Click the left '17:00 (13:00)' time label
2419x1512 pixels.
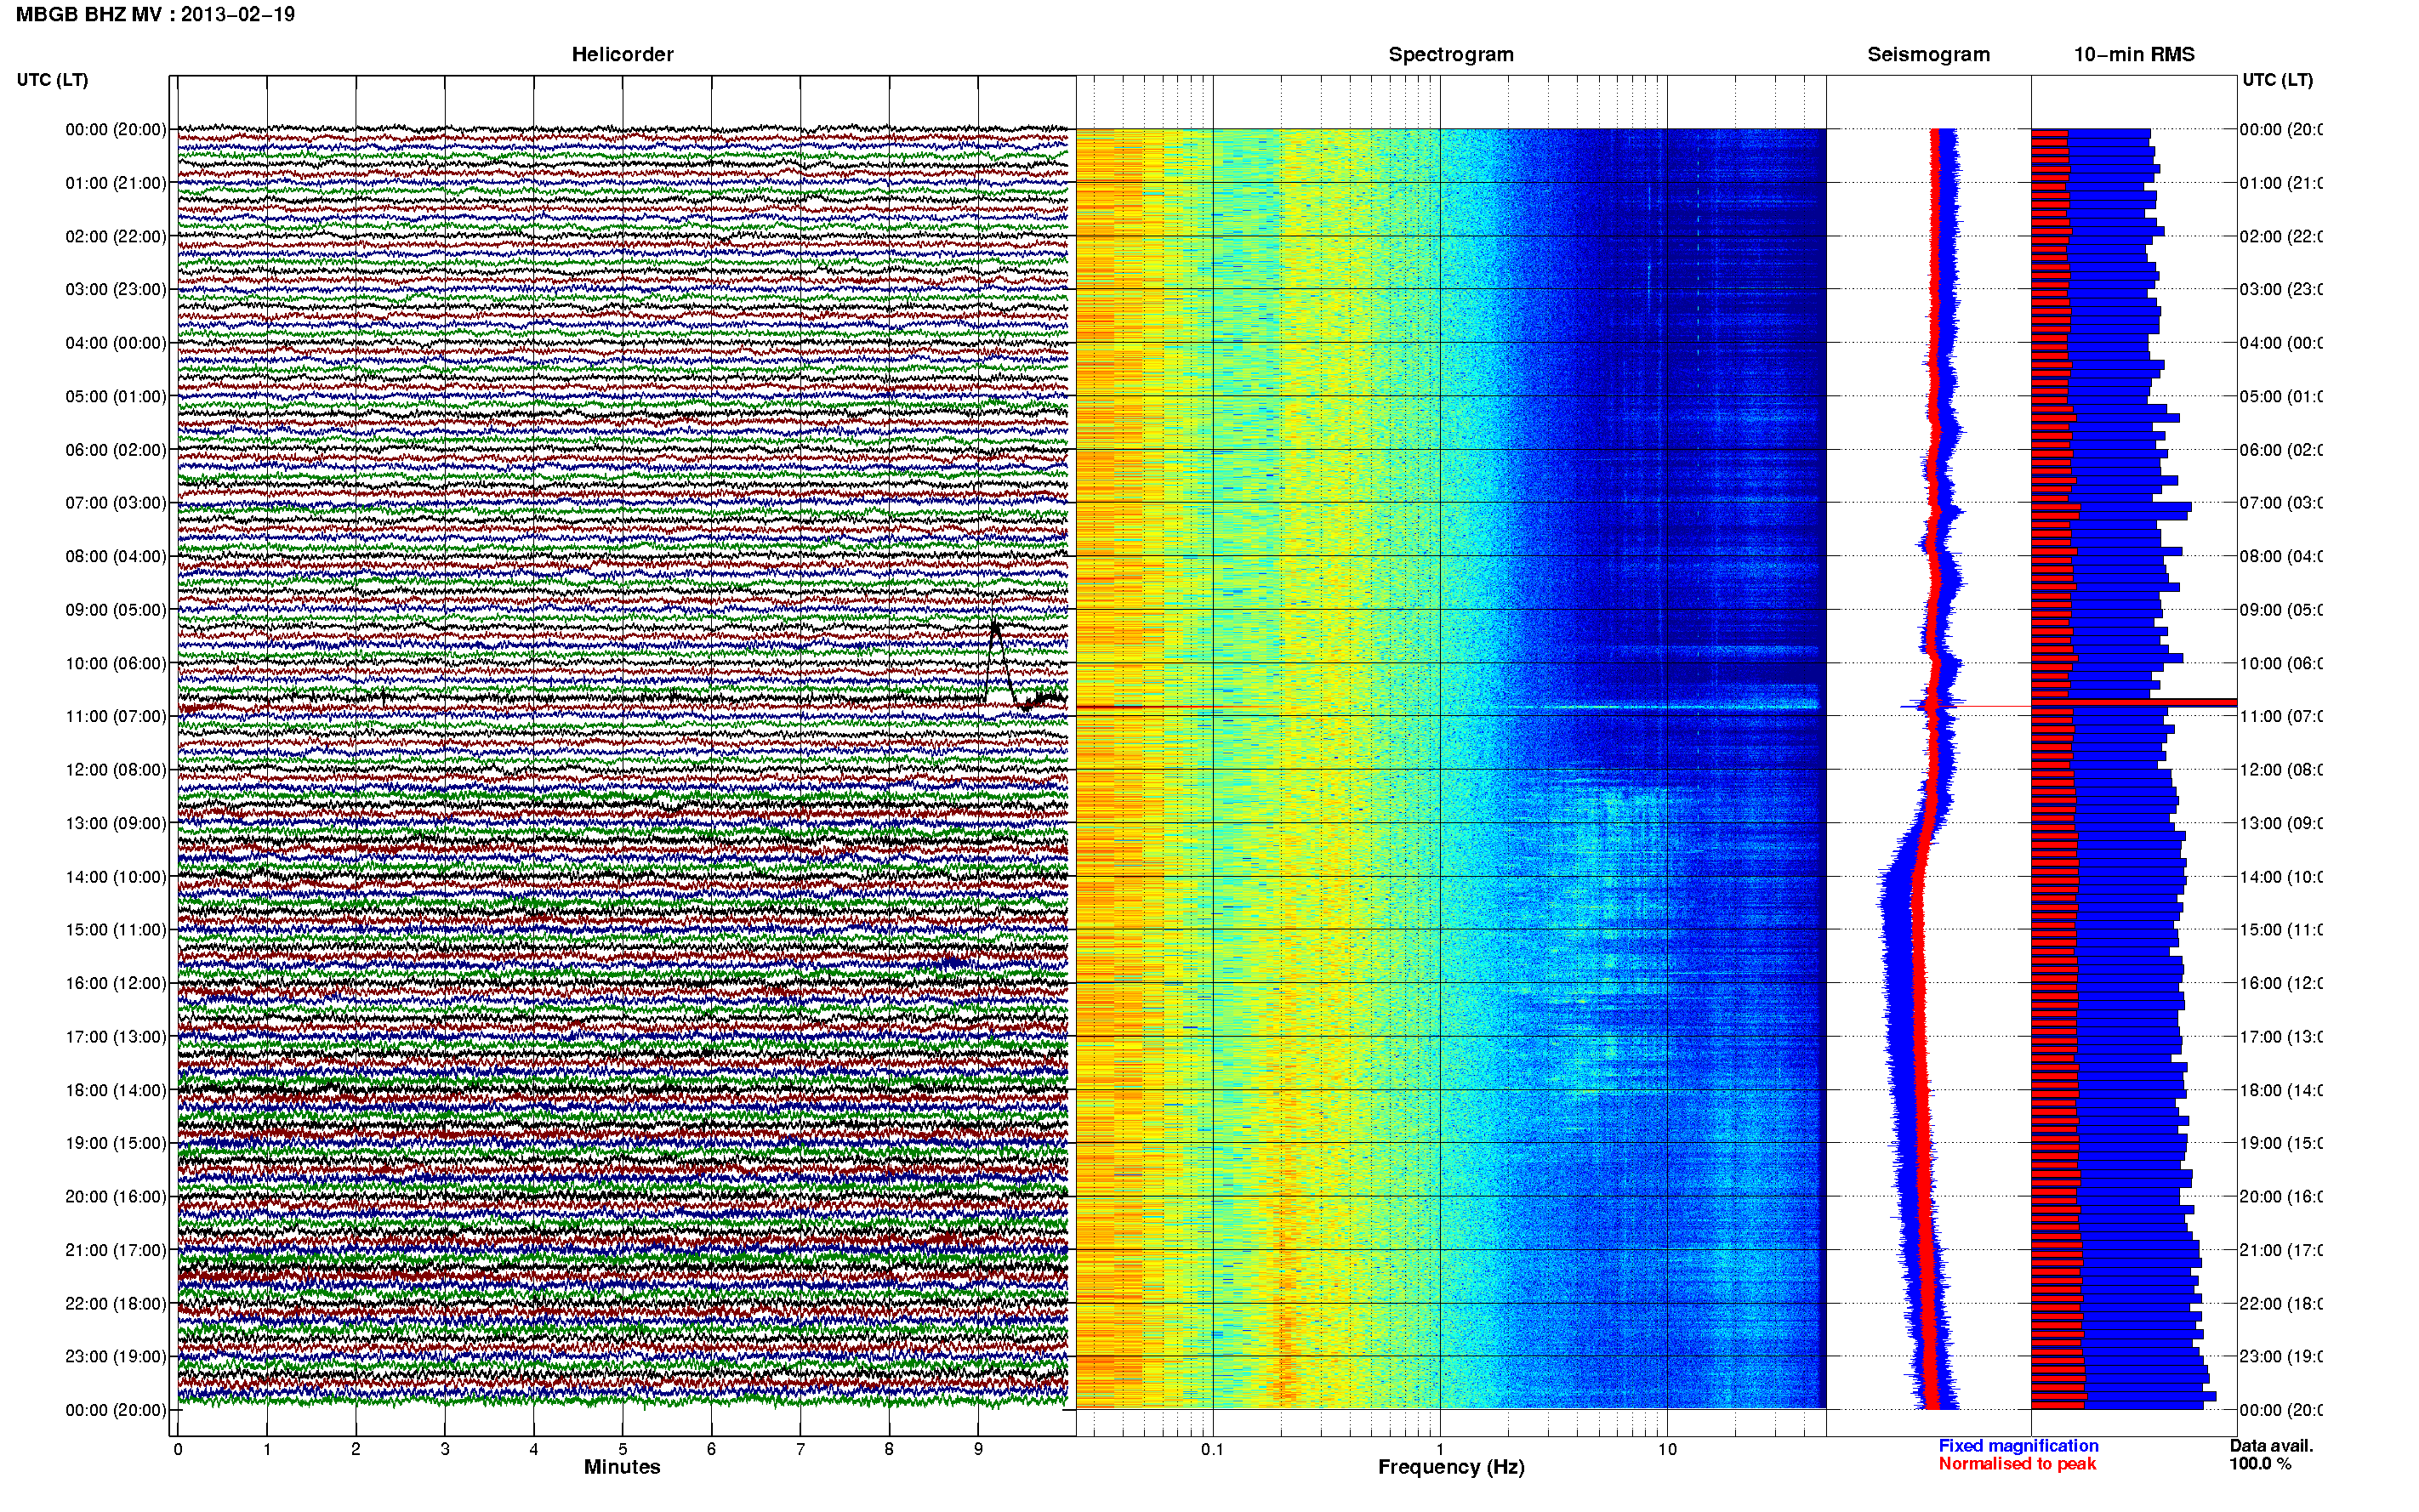coord(116,1037)
